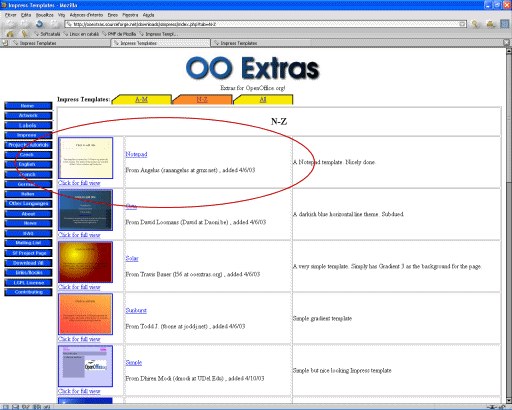Click the Home icon in bookmarks toolbar

10,34
